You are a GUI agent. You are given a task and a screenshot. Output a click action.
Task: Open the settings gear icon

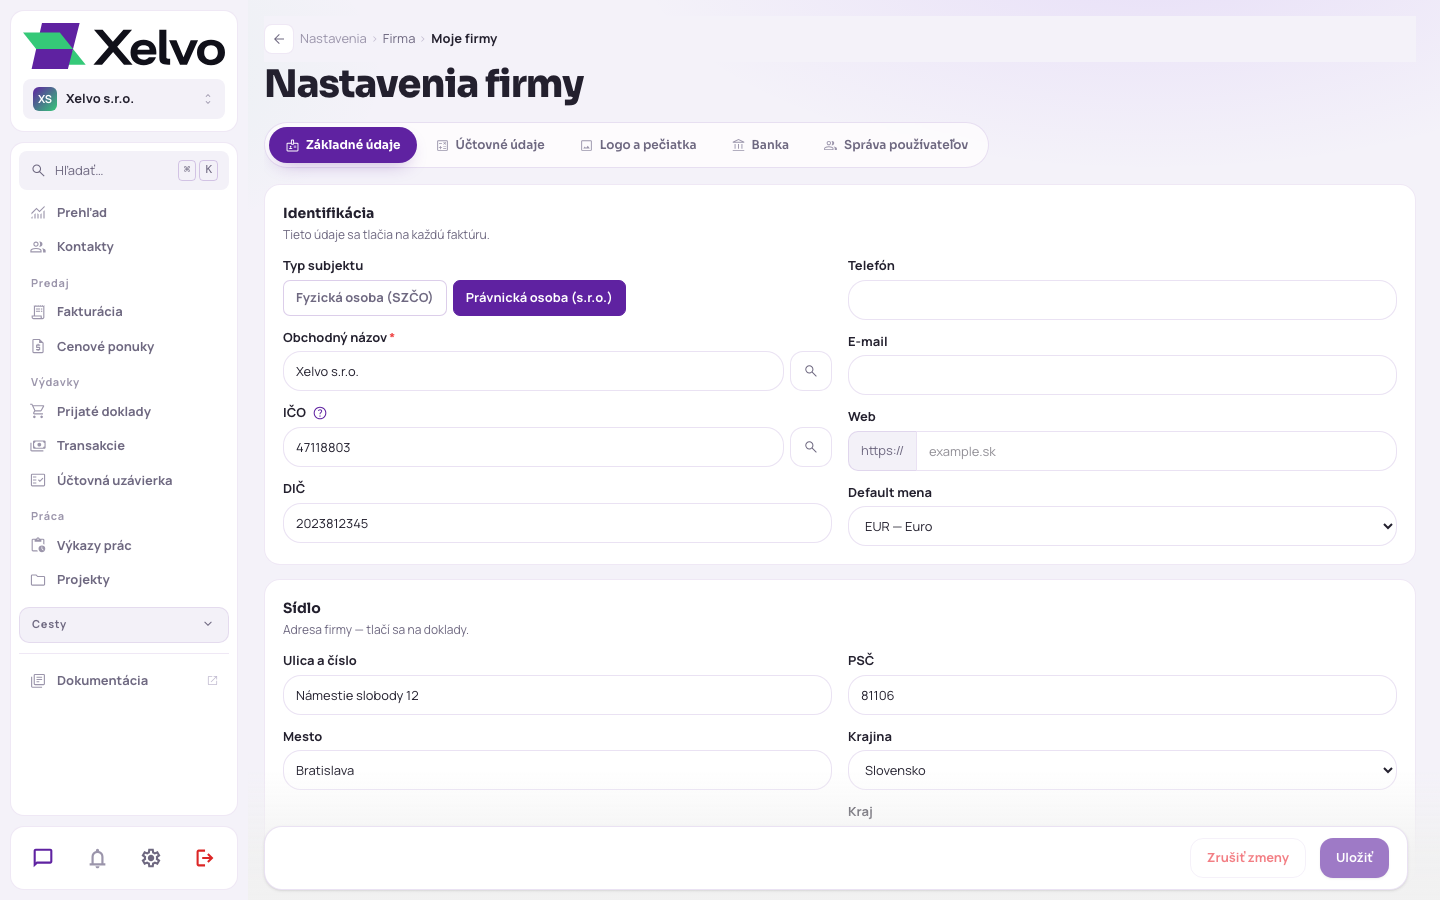[151, 858]
